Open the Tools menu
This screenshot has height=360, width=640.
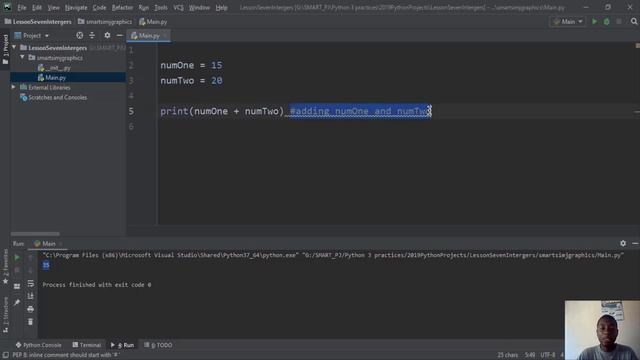(x=161, y=8)
